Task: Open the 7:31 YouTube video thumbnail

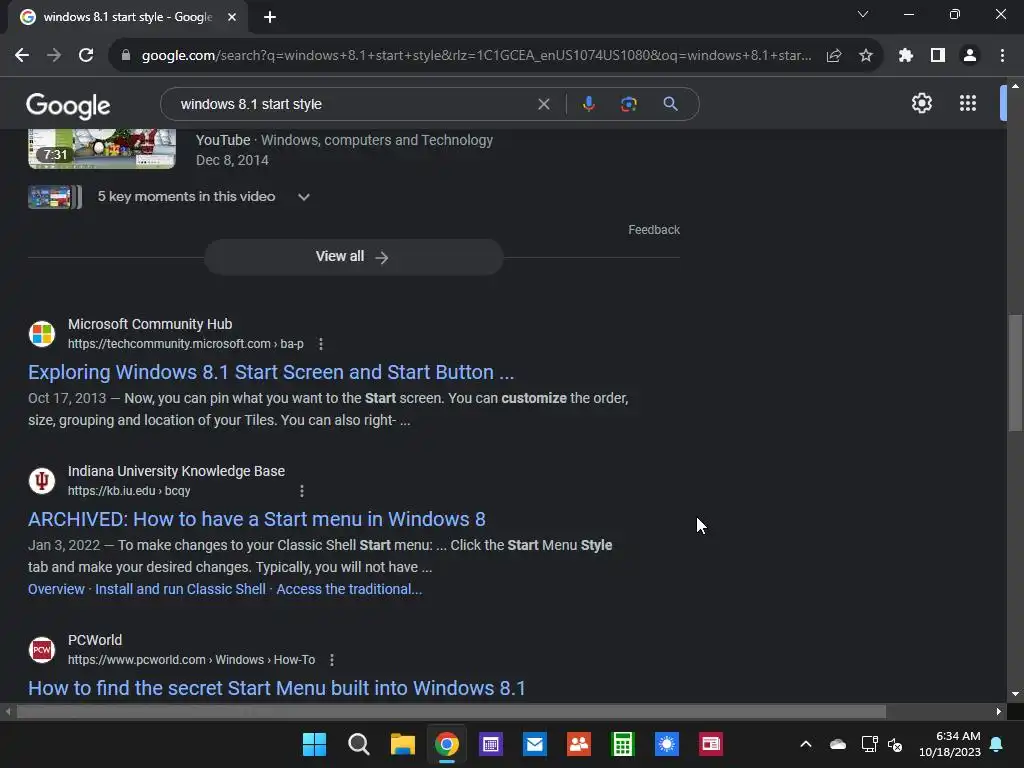Action: coord(102,149)
